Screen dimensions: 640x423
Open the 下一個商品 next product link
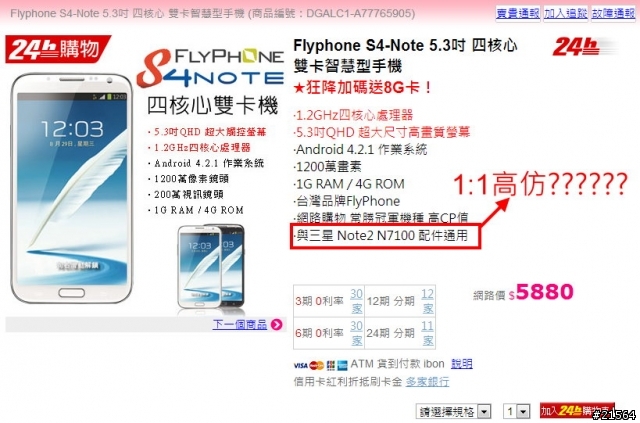coord(240,325)
